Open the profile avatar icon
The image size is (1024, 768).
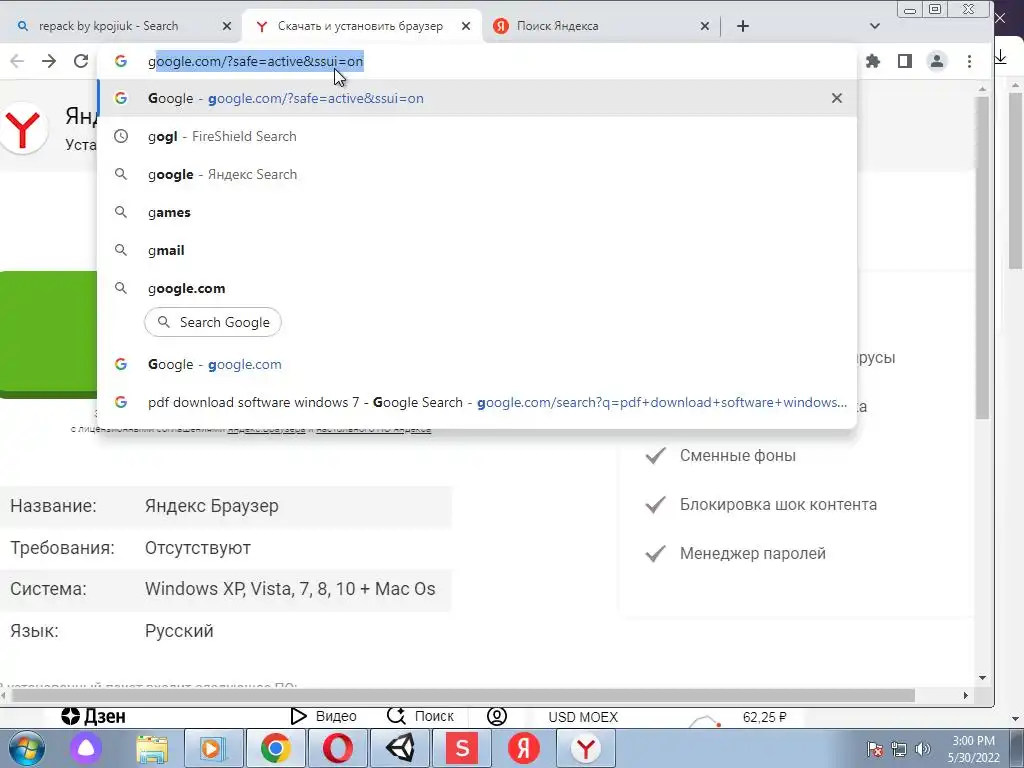click(937, 61)
